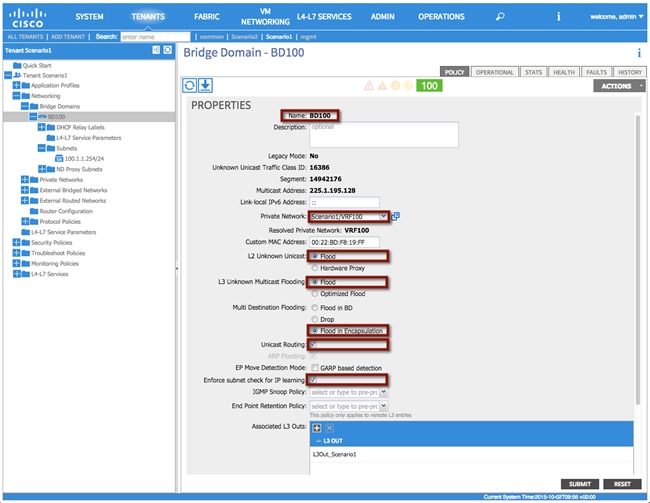
Task: Click Description text area
Action: point(384,134)
